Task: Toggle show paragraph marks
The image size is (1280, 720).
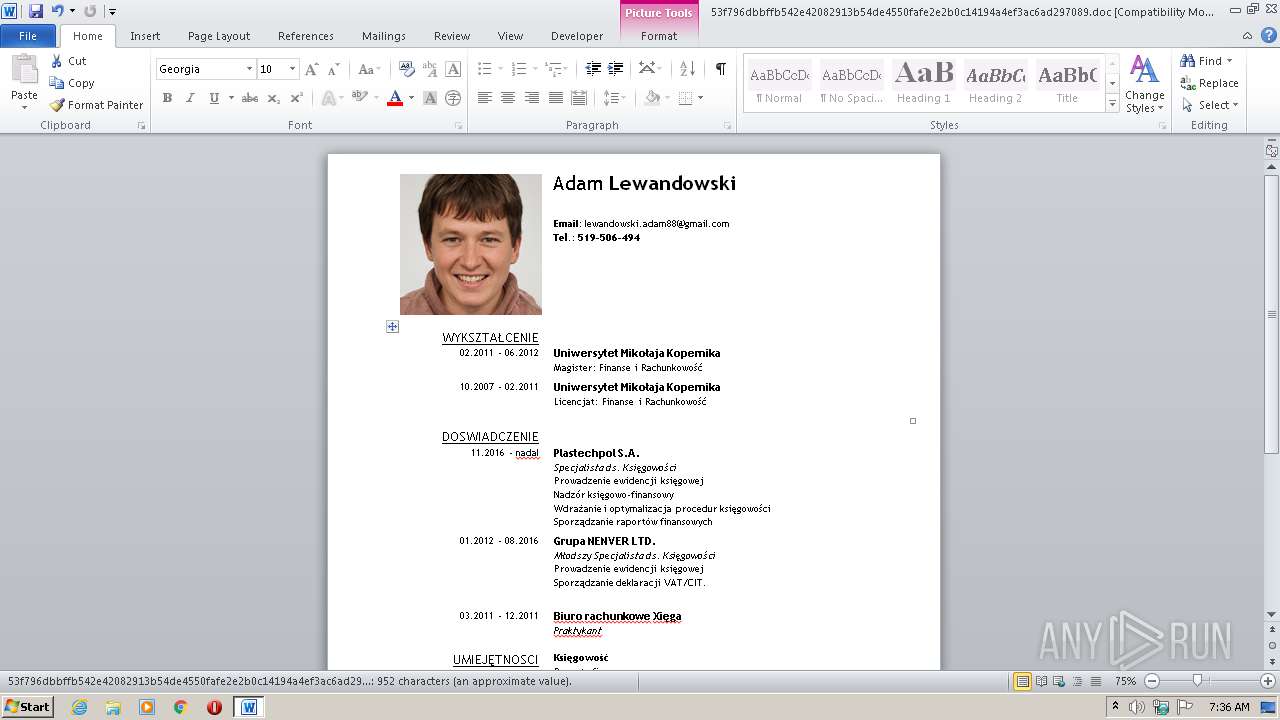Action: tap(720, 69)
